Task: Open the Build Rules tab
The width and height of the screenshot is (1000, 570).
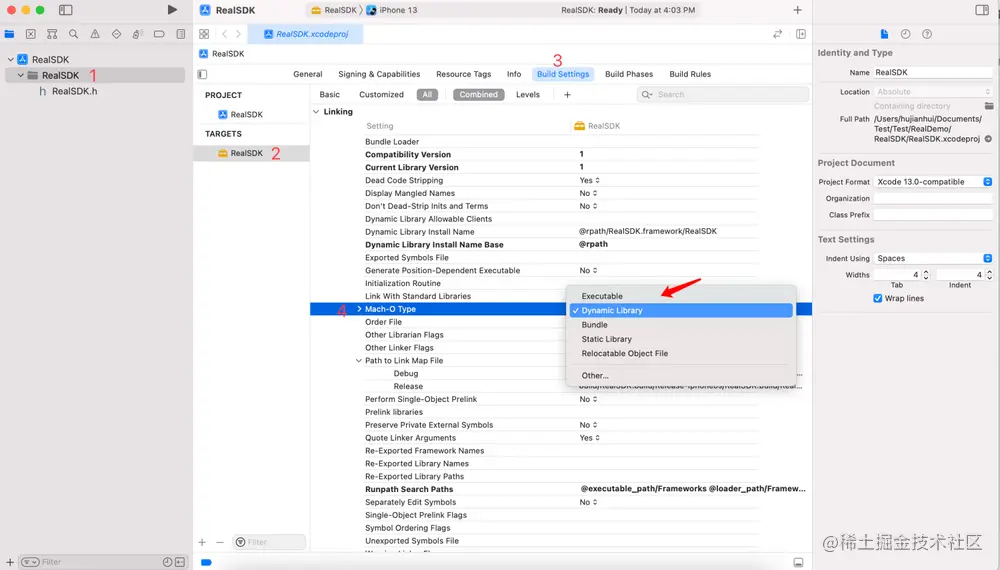Action: tap(690, 74)
